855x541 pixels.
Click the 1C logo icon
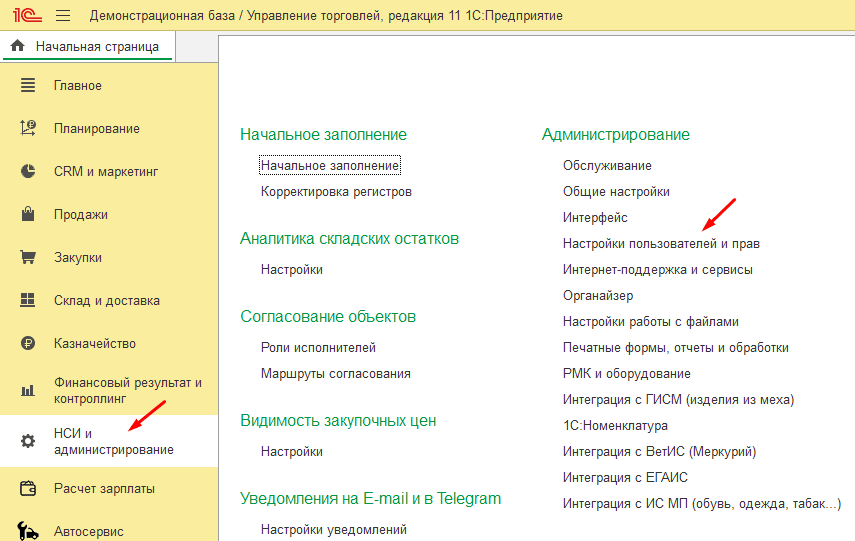pos(27,15)
